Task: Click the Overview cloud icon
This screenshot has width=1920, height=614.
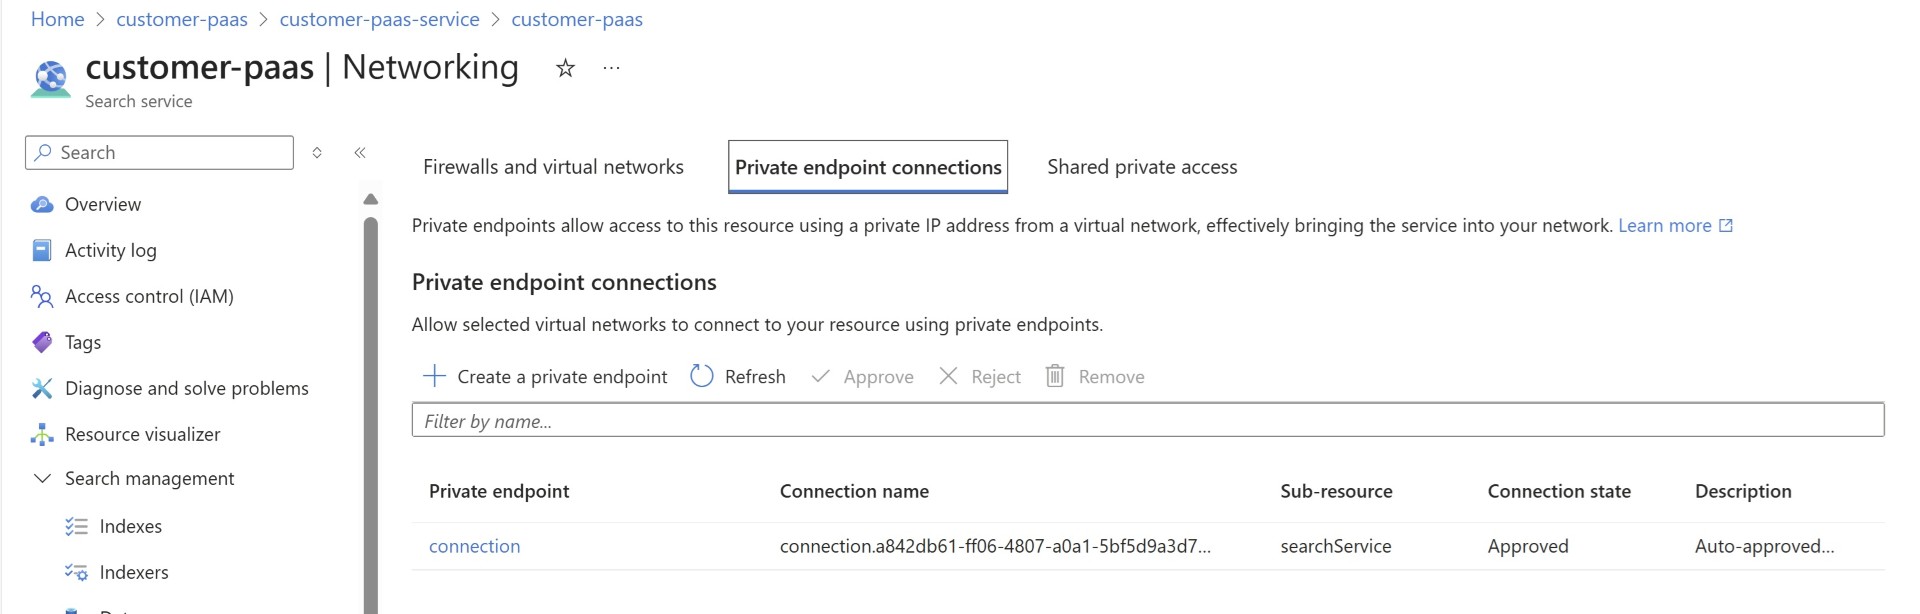Action: tap(42, 204)
